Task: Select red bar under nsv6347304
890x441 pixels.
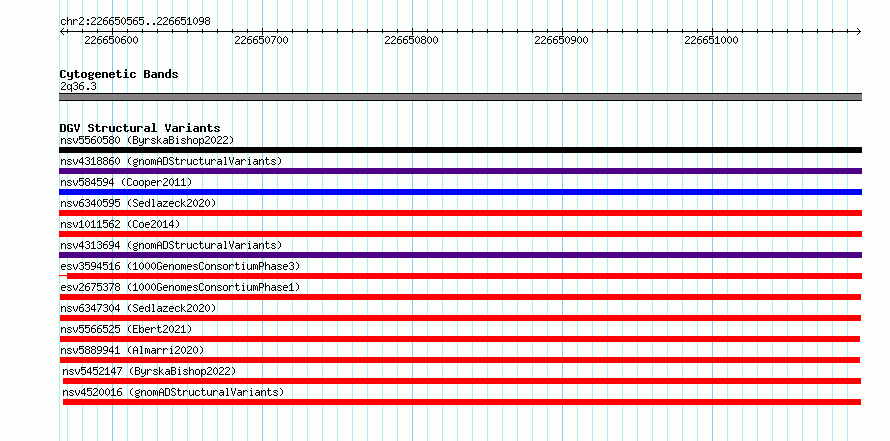Action: pos(460,318)
